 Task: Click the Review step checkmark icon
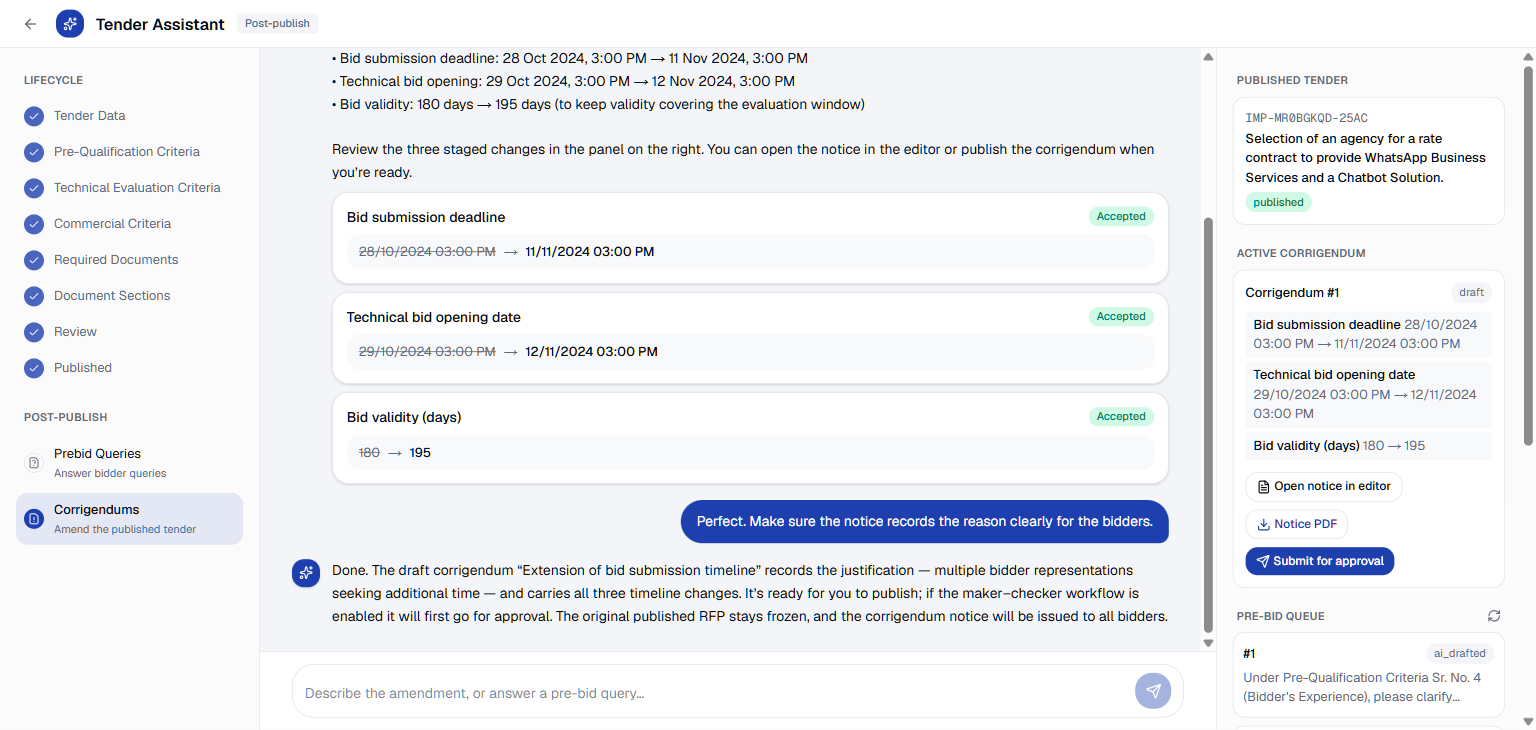click(x=34, y=332)
